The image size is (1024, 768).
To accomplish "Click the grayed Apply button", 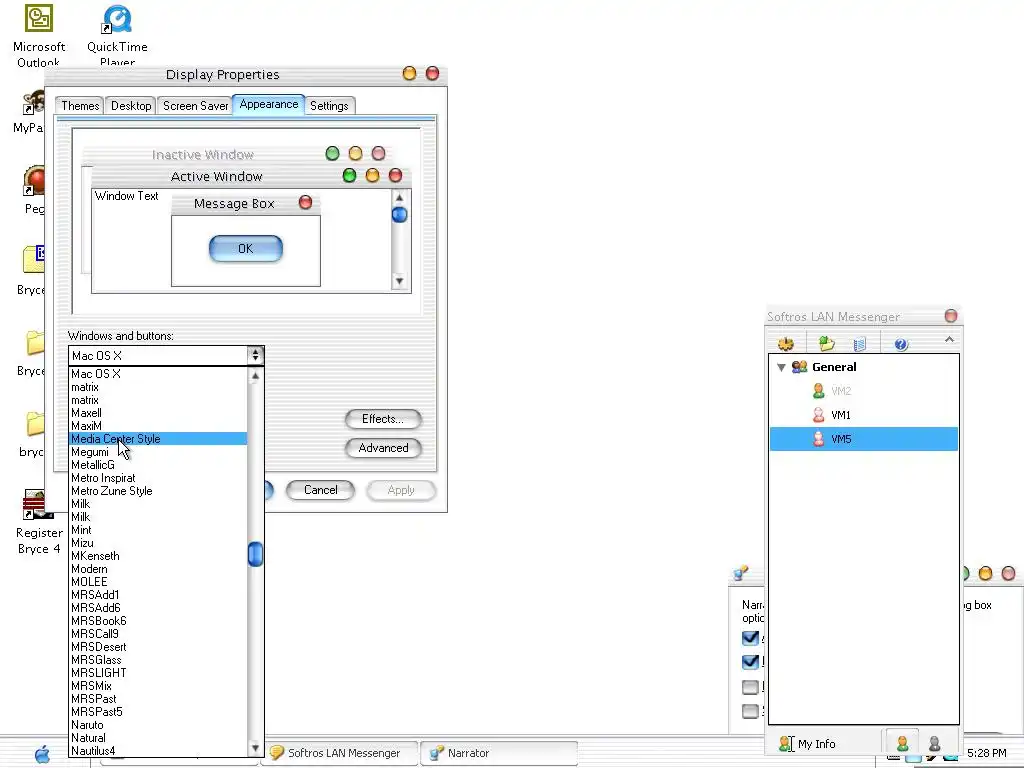I will pyautogui.click(x=401, y=490).
